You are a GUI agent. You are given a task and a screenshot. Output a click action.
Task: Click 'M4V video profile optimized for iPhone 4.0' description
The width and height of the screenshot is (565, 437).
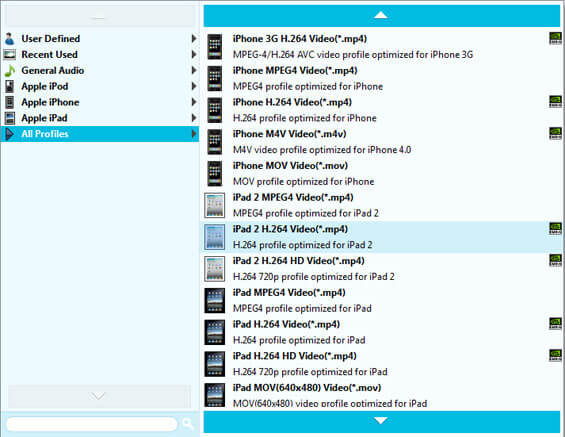(322, 150)
